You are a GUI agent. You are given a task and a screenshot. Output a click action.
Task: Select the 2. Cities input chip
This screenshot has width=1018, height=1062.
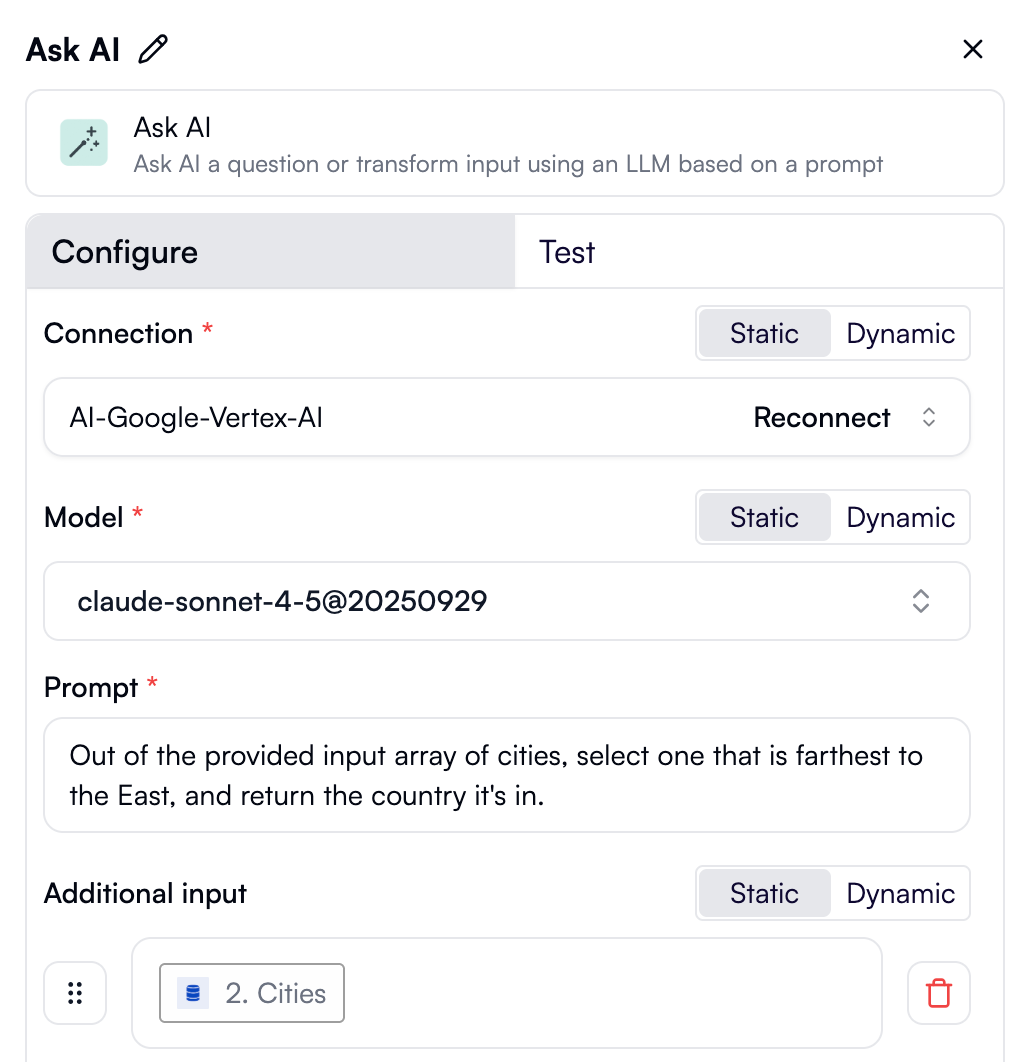pyautogui.click(x=251, y=993)
